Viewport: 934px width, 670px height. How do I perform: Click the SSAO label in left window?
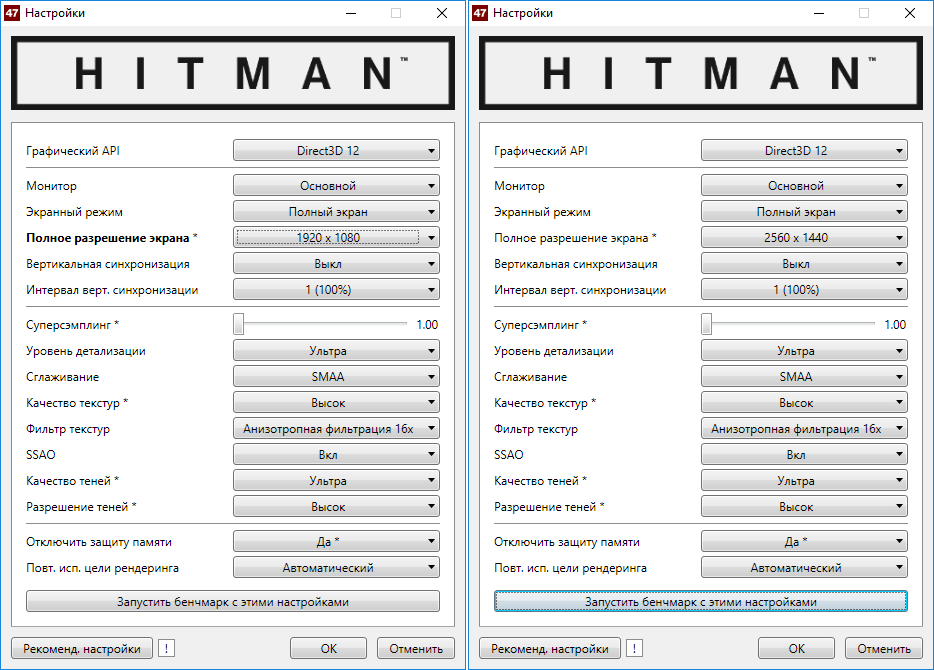pyautogui.click(x=41, y=455)
